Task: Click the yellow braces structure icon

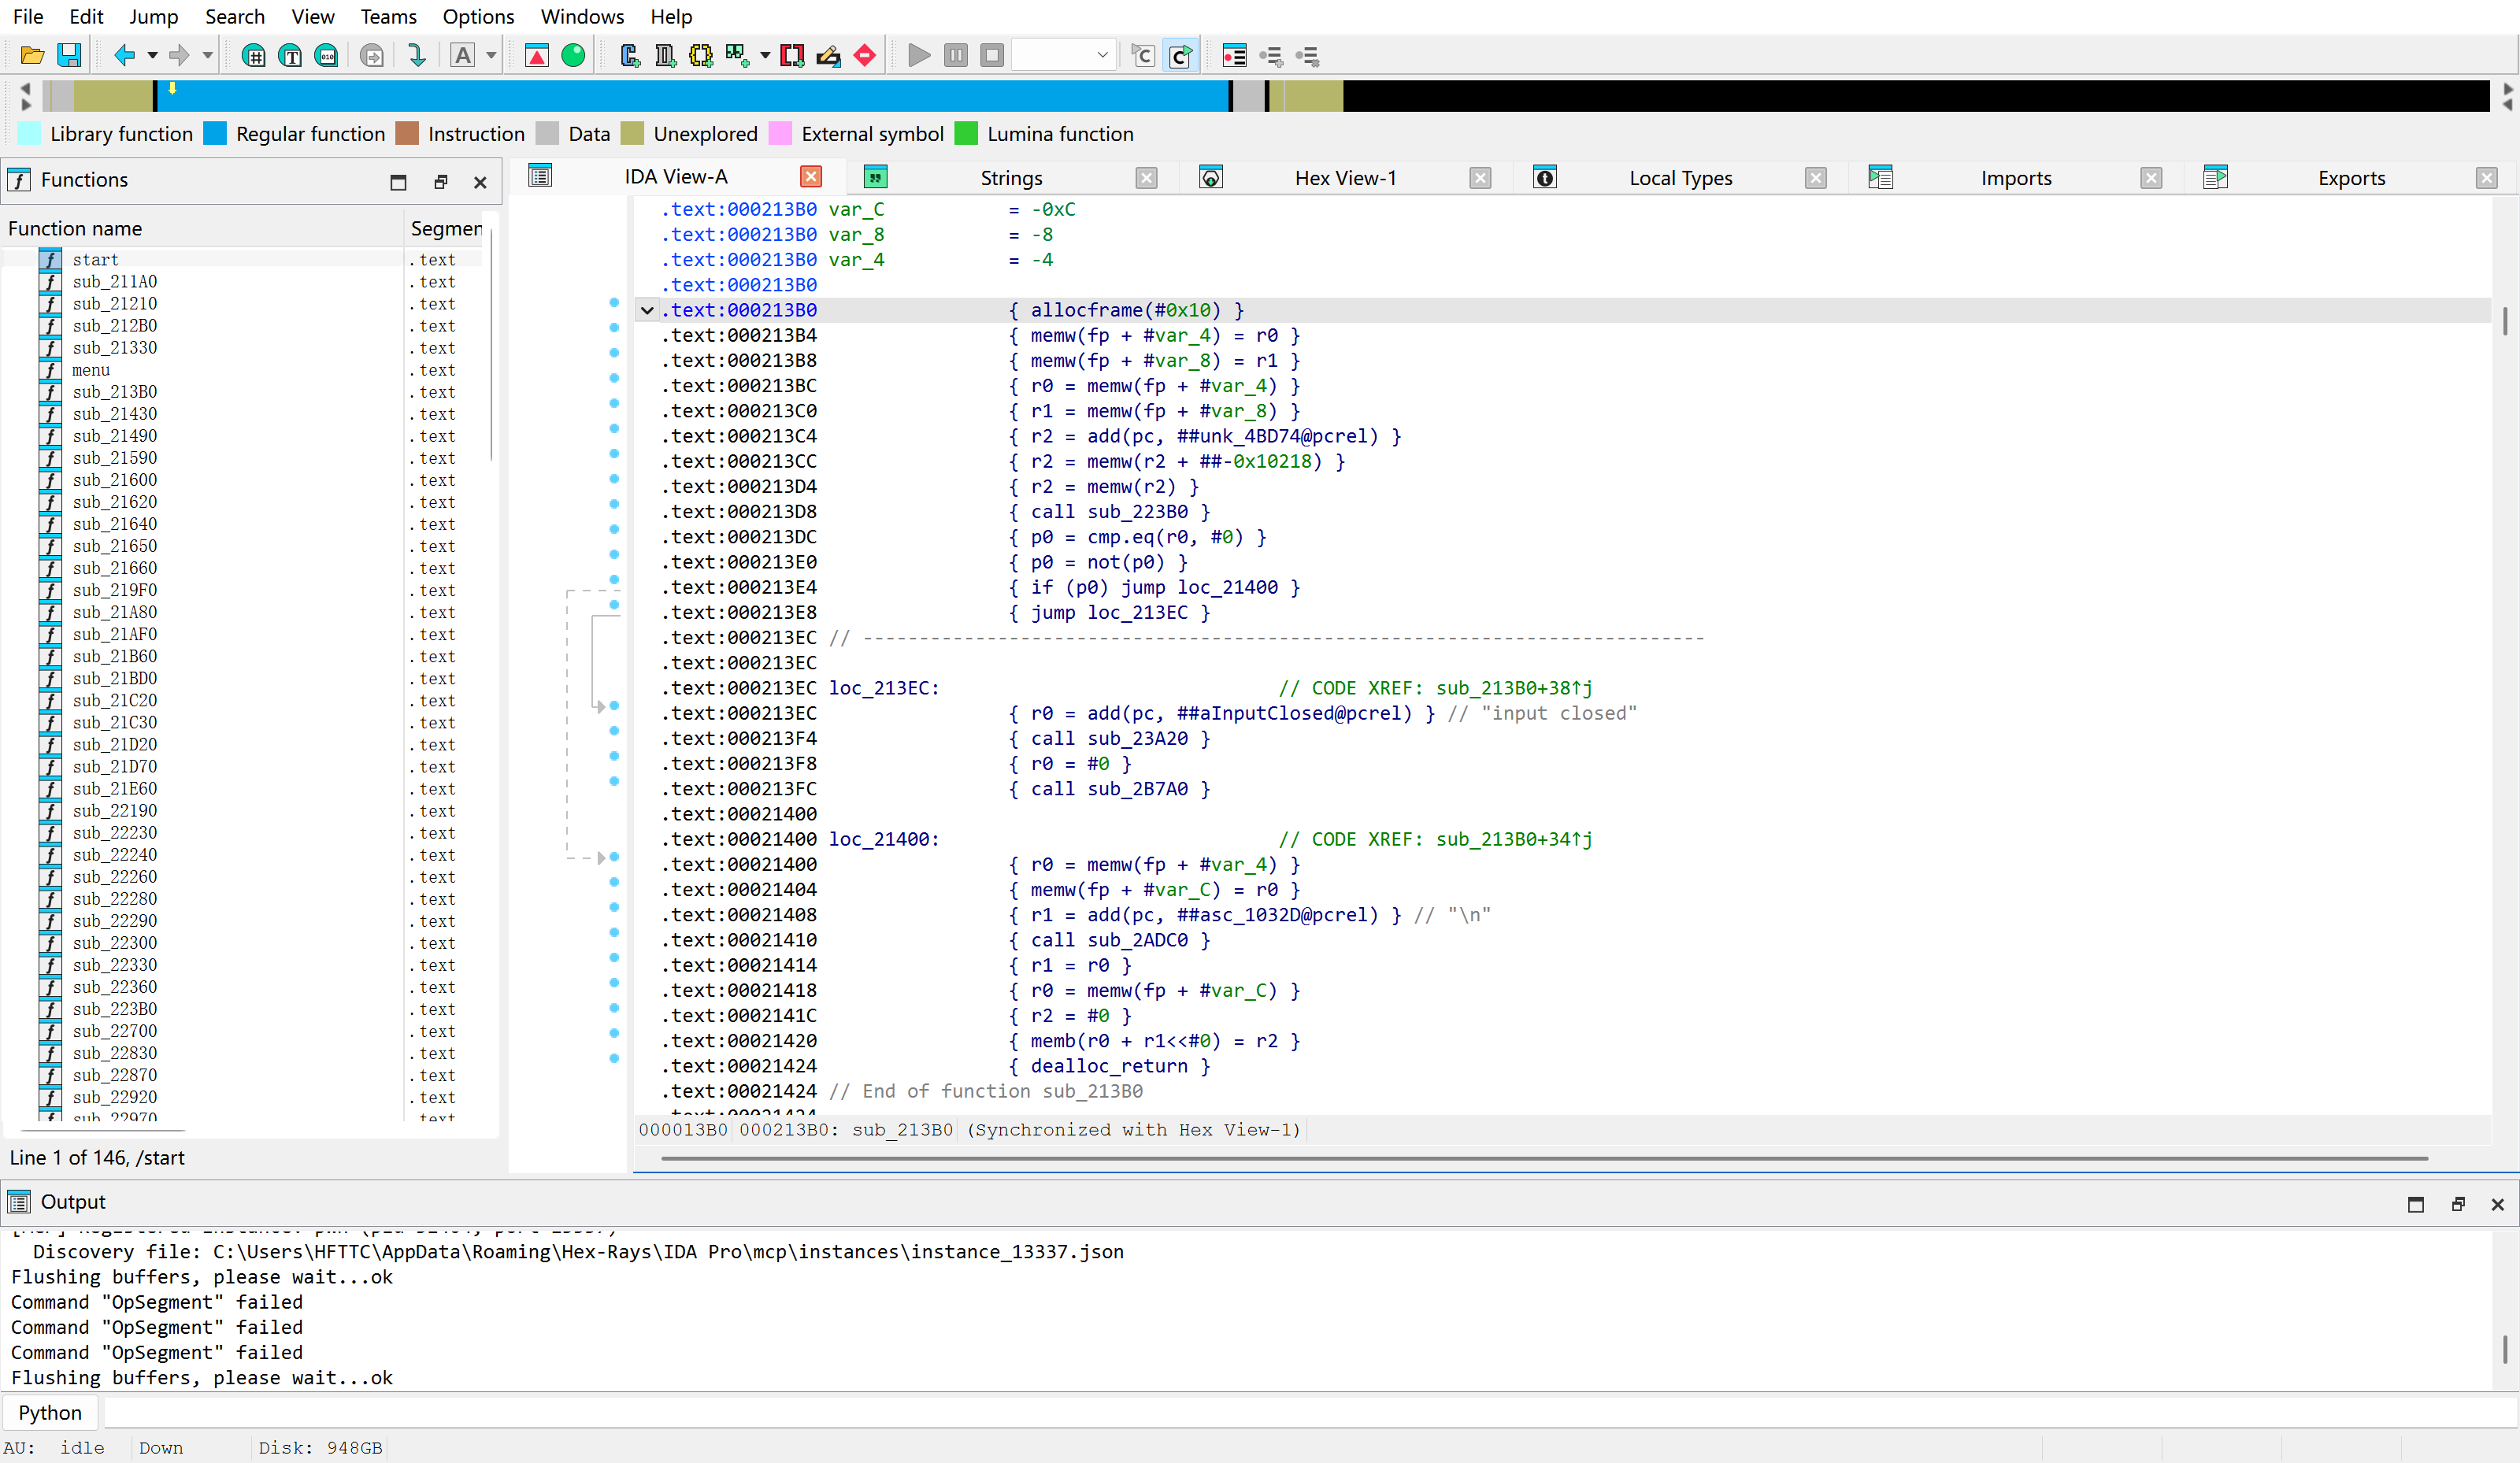Action: click(701, 56)
